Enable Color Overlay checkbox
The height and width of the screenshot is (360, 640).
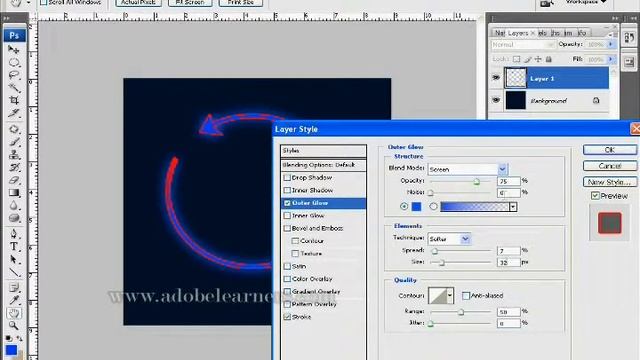[287, 279]
